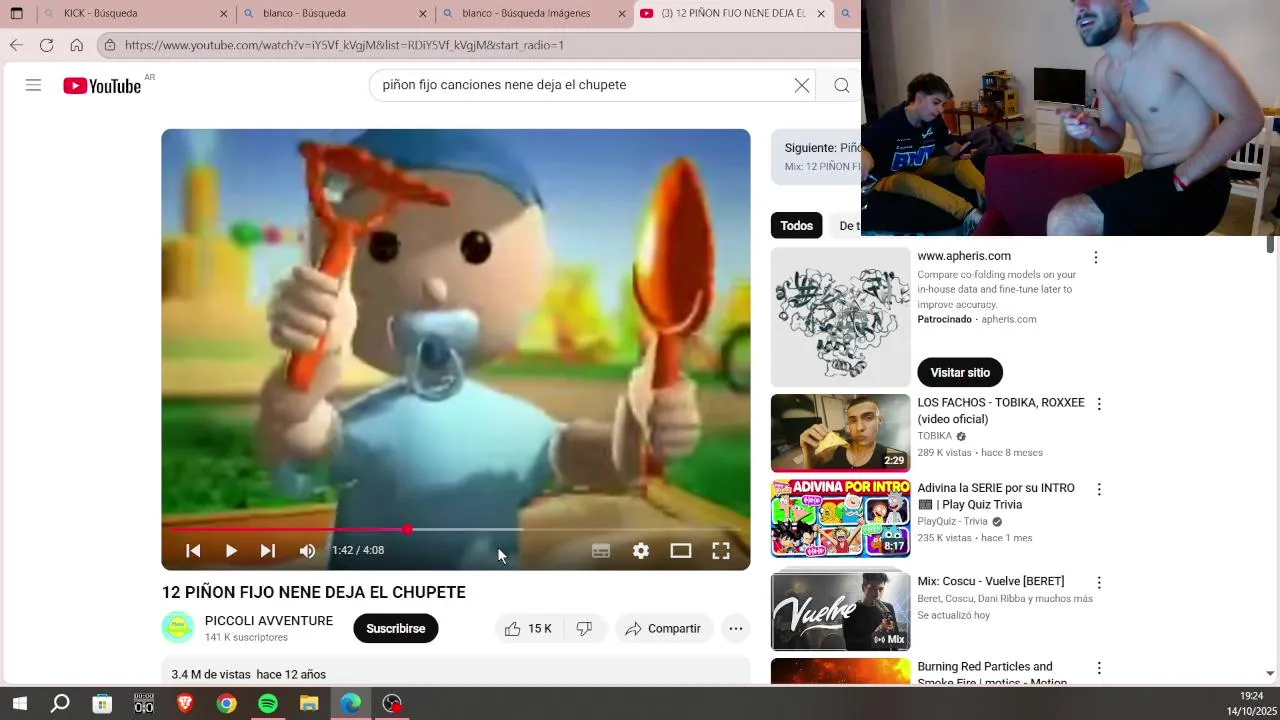Share the video using Compartir button
The image size is (1280, 720).
(663, 628)
